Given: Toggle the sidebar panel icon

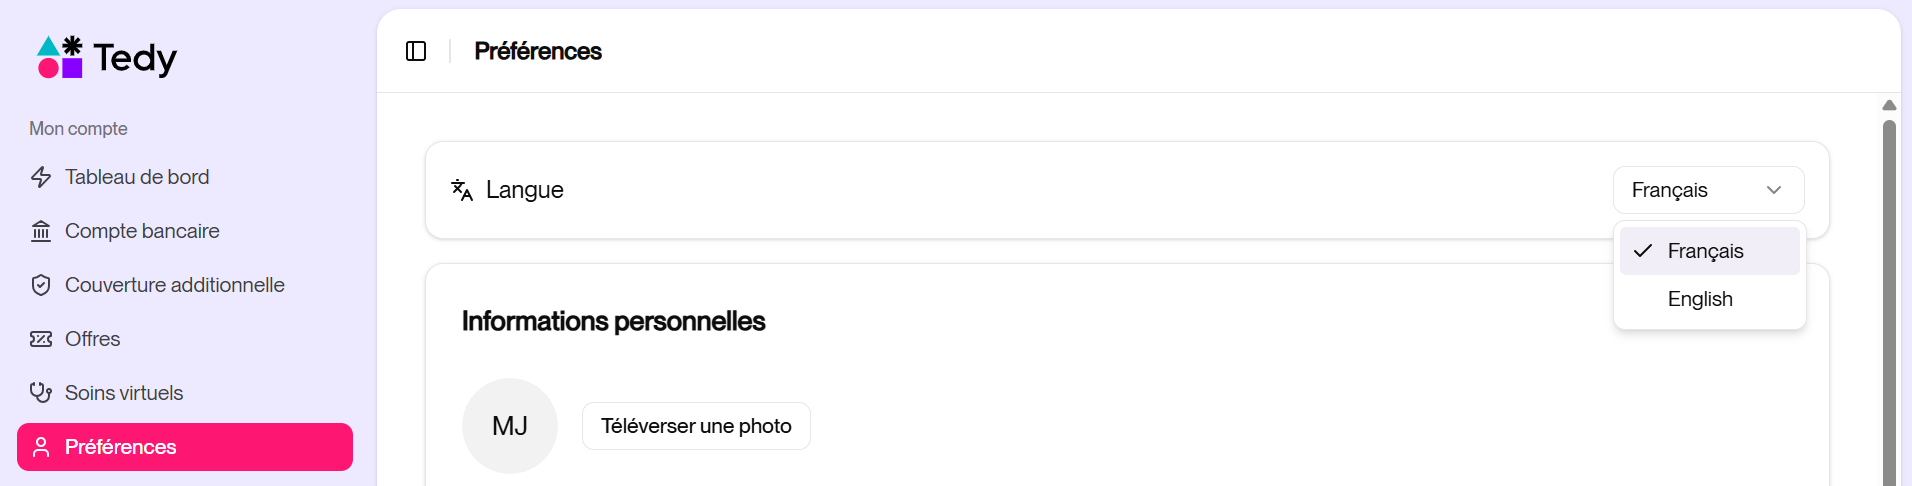Looking at the screenshot, I should pyautogui.click(x=416, y=51).
